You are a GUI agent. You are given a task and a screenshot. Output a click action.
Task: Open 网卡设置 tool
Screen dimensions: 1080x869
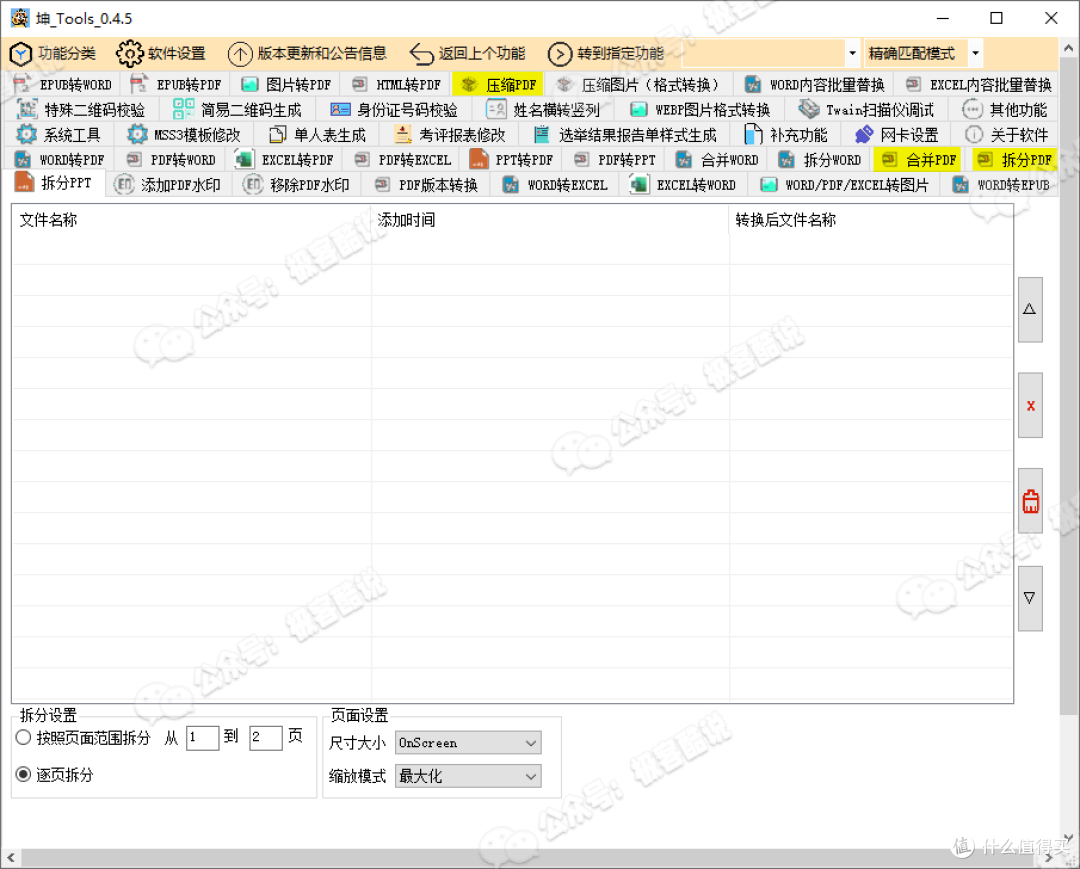[x=897, y=134]
